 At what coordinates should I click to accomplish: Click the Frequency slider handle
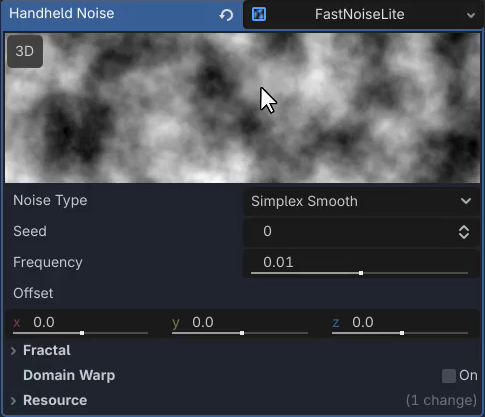click(361, 273)
